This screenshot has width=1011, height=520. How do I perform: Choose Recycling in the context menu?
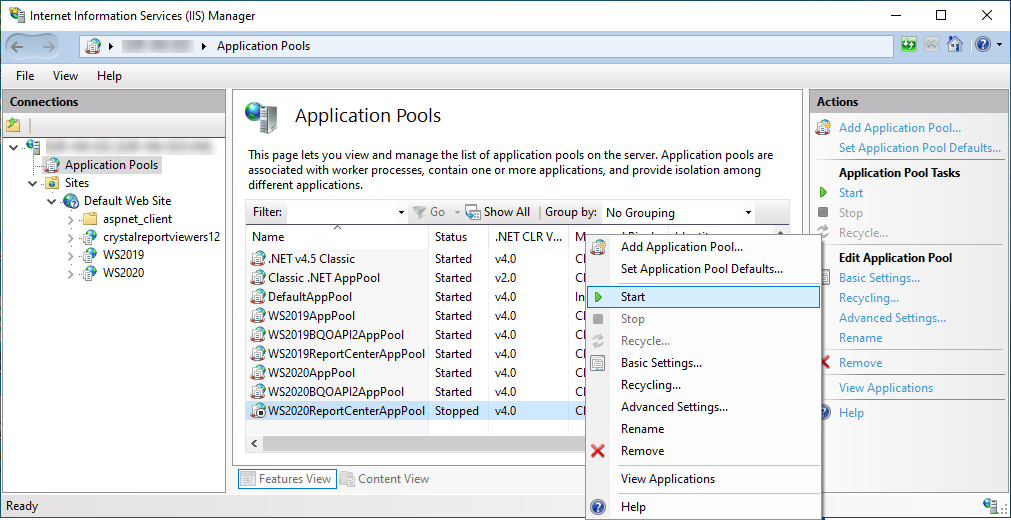click(703, 385)
